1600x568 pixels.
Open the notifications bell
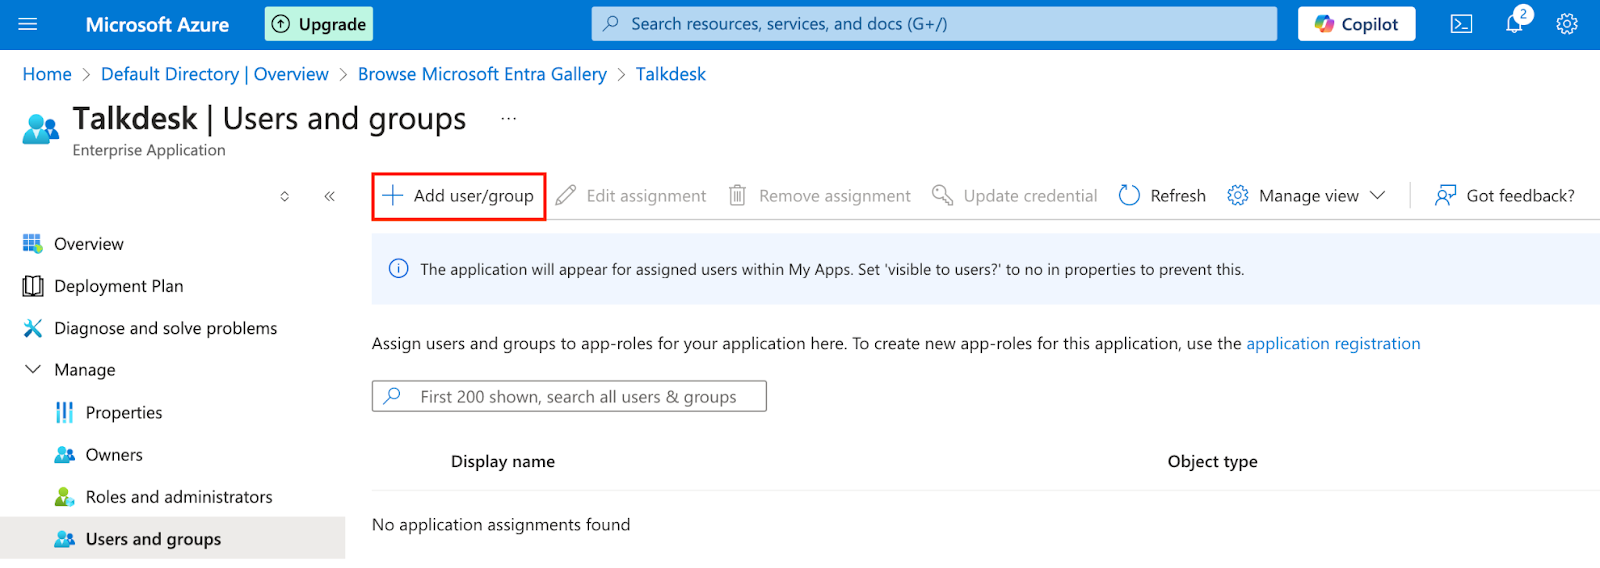pos(1514,24)
